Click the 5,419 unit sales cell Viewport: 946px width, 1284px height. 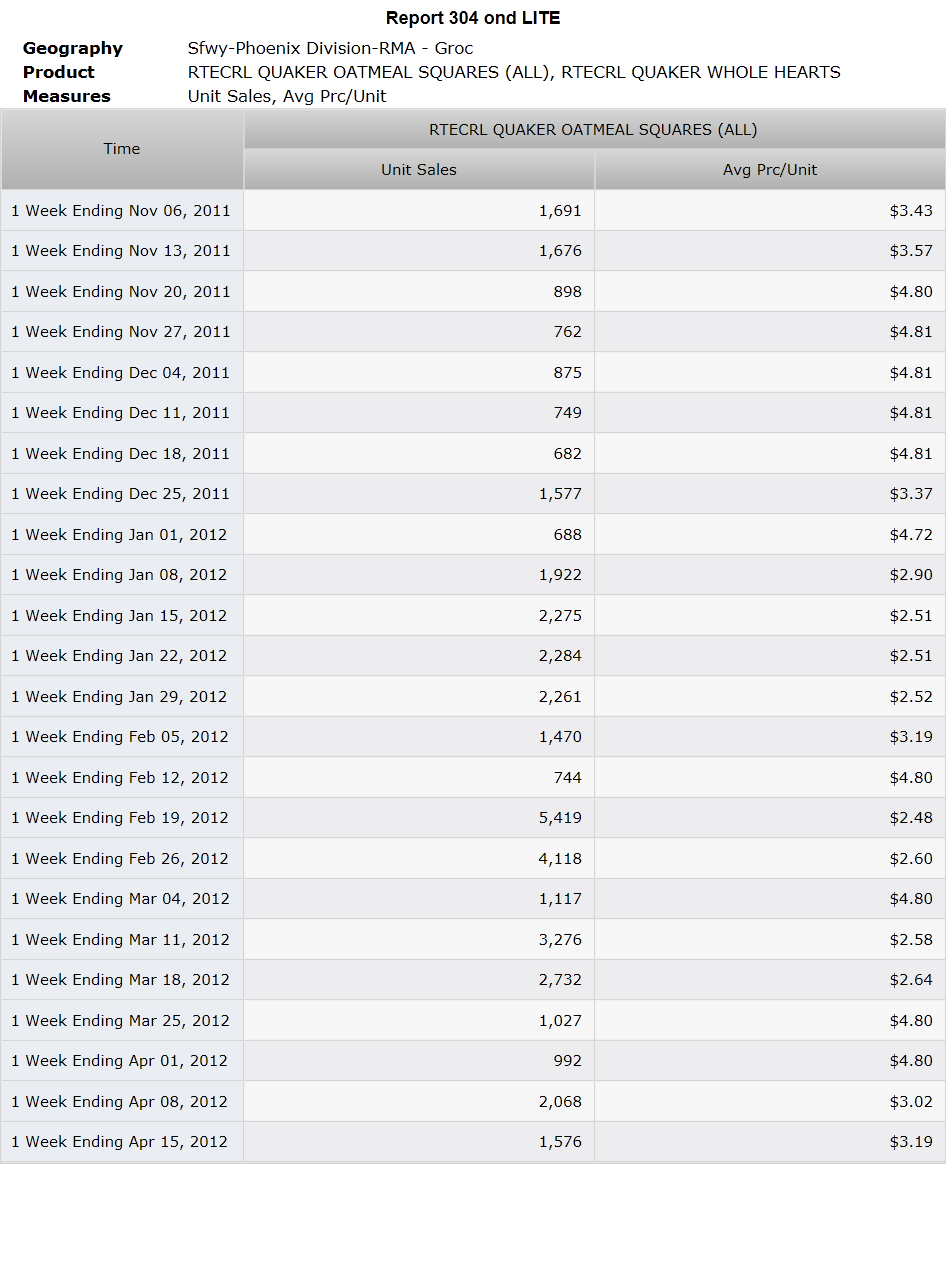pos(419,818)
